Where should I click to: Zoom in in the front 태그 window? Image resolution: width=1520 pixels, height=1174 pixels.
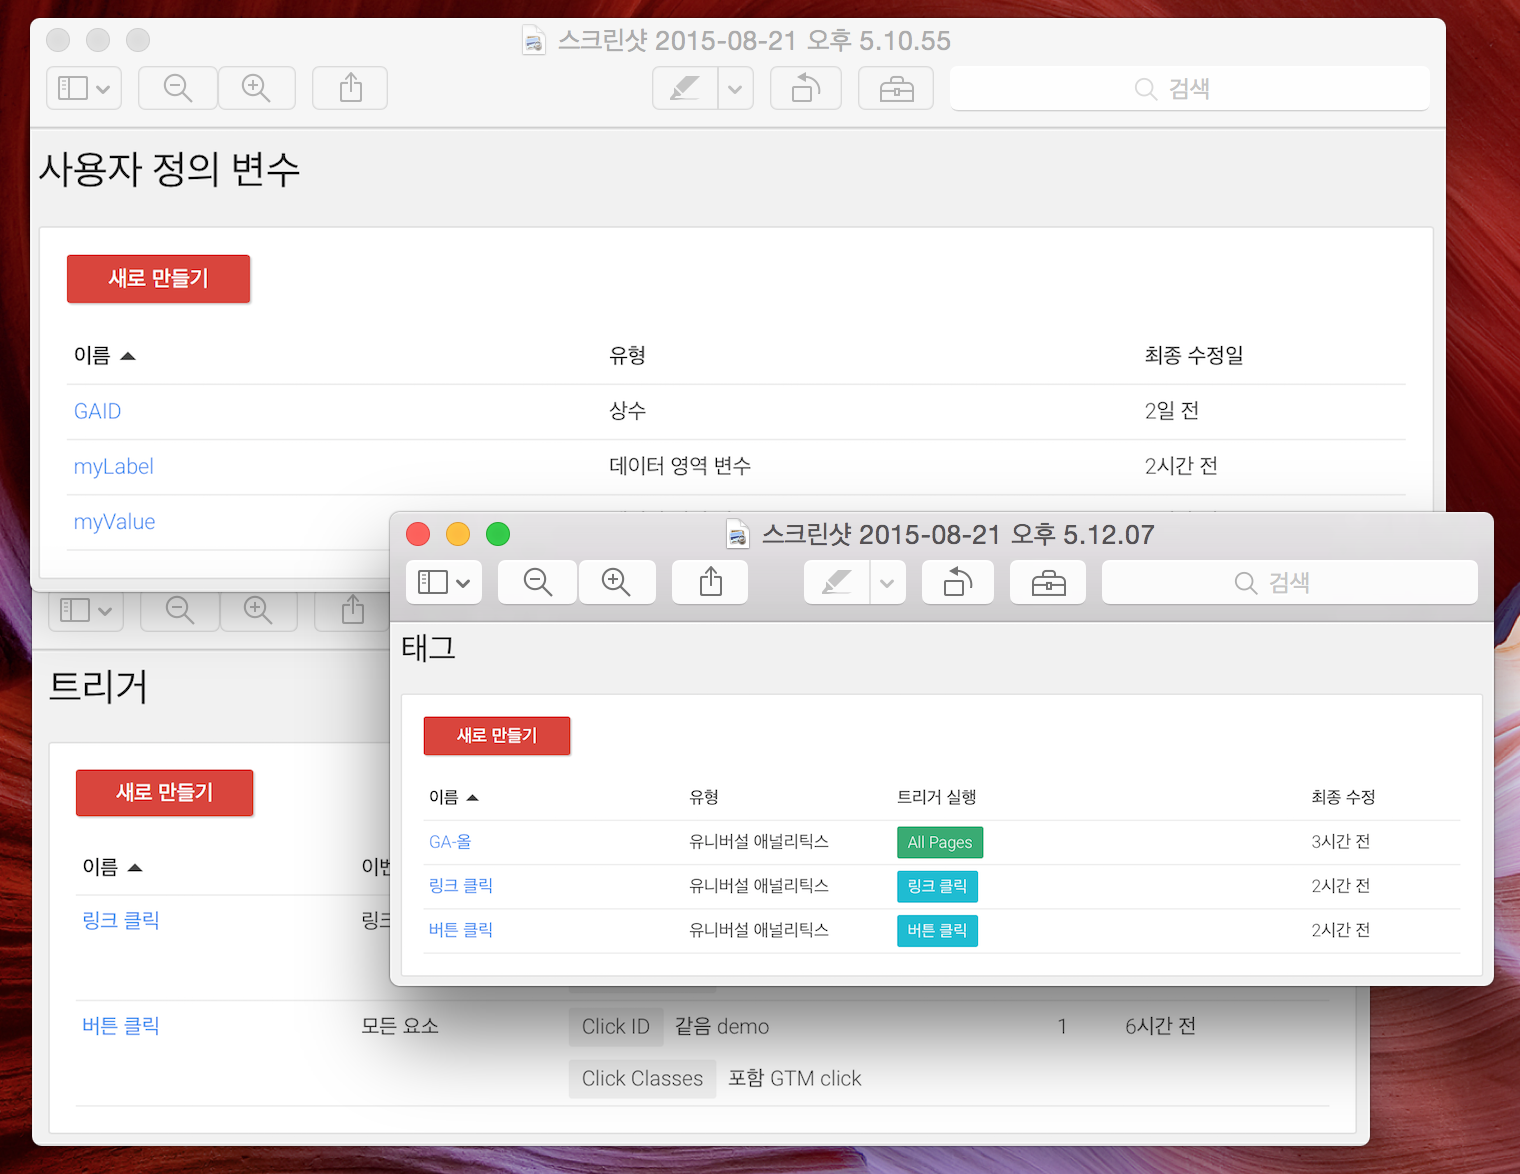pyautogui.click(x=616, y=582)
